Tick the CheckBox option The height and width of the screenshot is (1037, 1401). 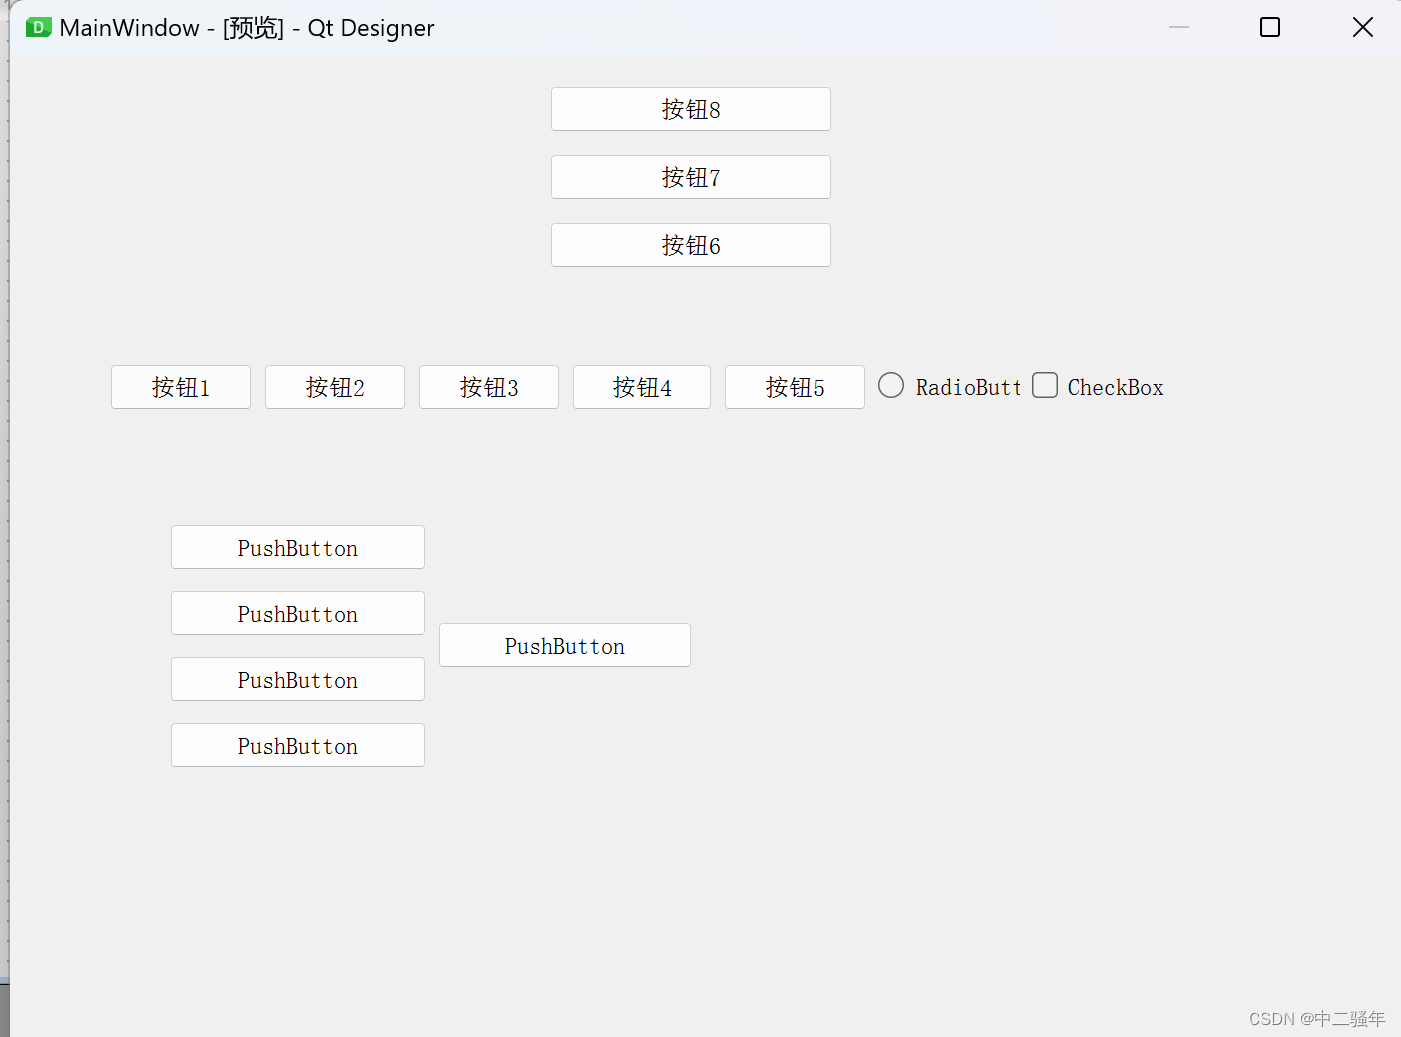(x=1098, y=386)
